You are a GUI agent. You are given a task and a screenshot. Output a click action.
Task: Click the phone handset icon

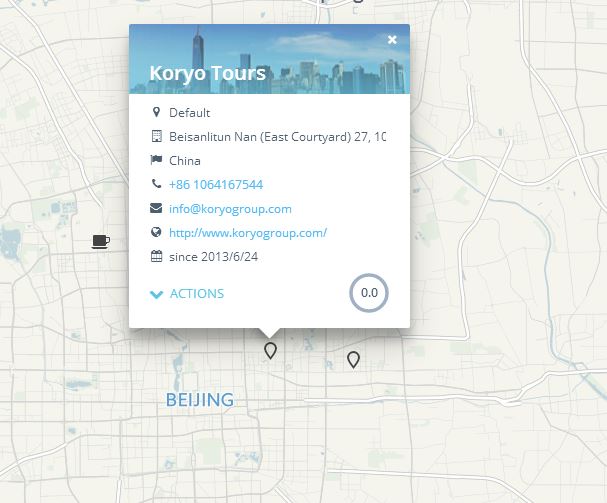[156, 184]
